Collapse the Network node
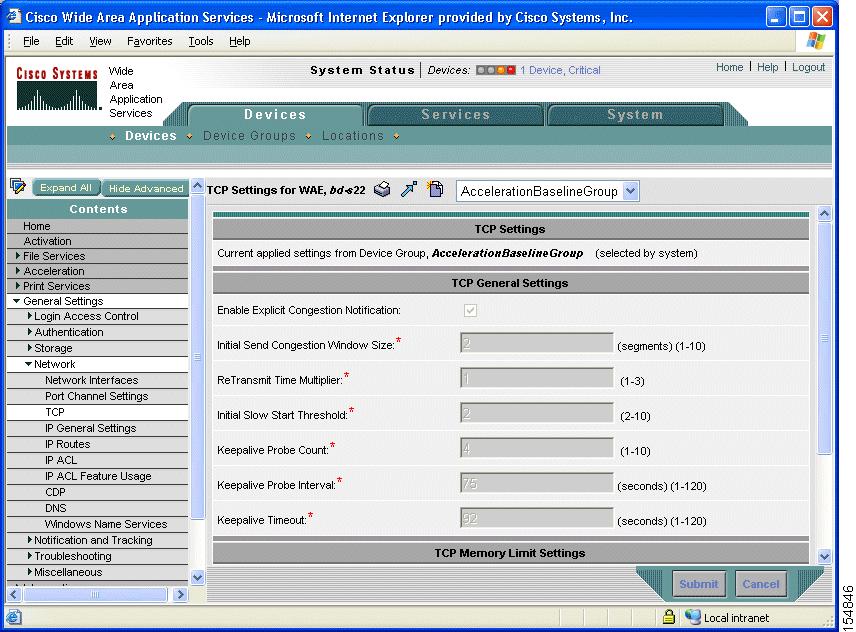 coord(28,364)
